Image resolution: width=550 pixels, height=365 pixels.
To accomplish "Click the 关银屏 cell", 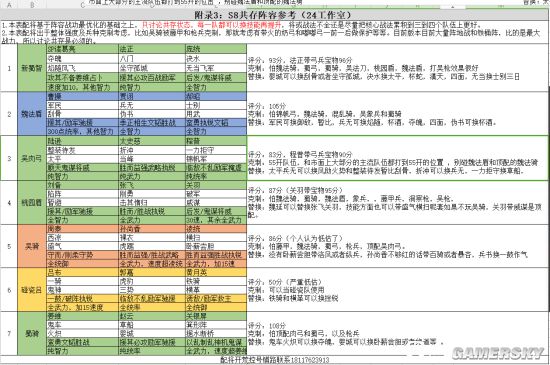I will coord(216,316).
